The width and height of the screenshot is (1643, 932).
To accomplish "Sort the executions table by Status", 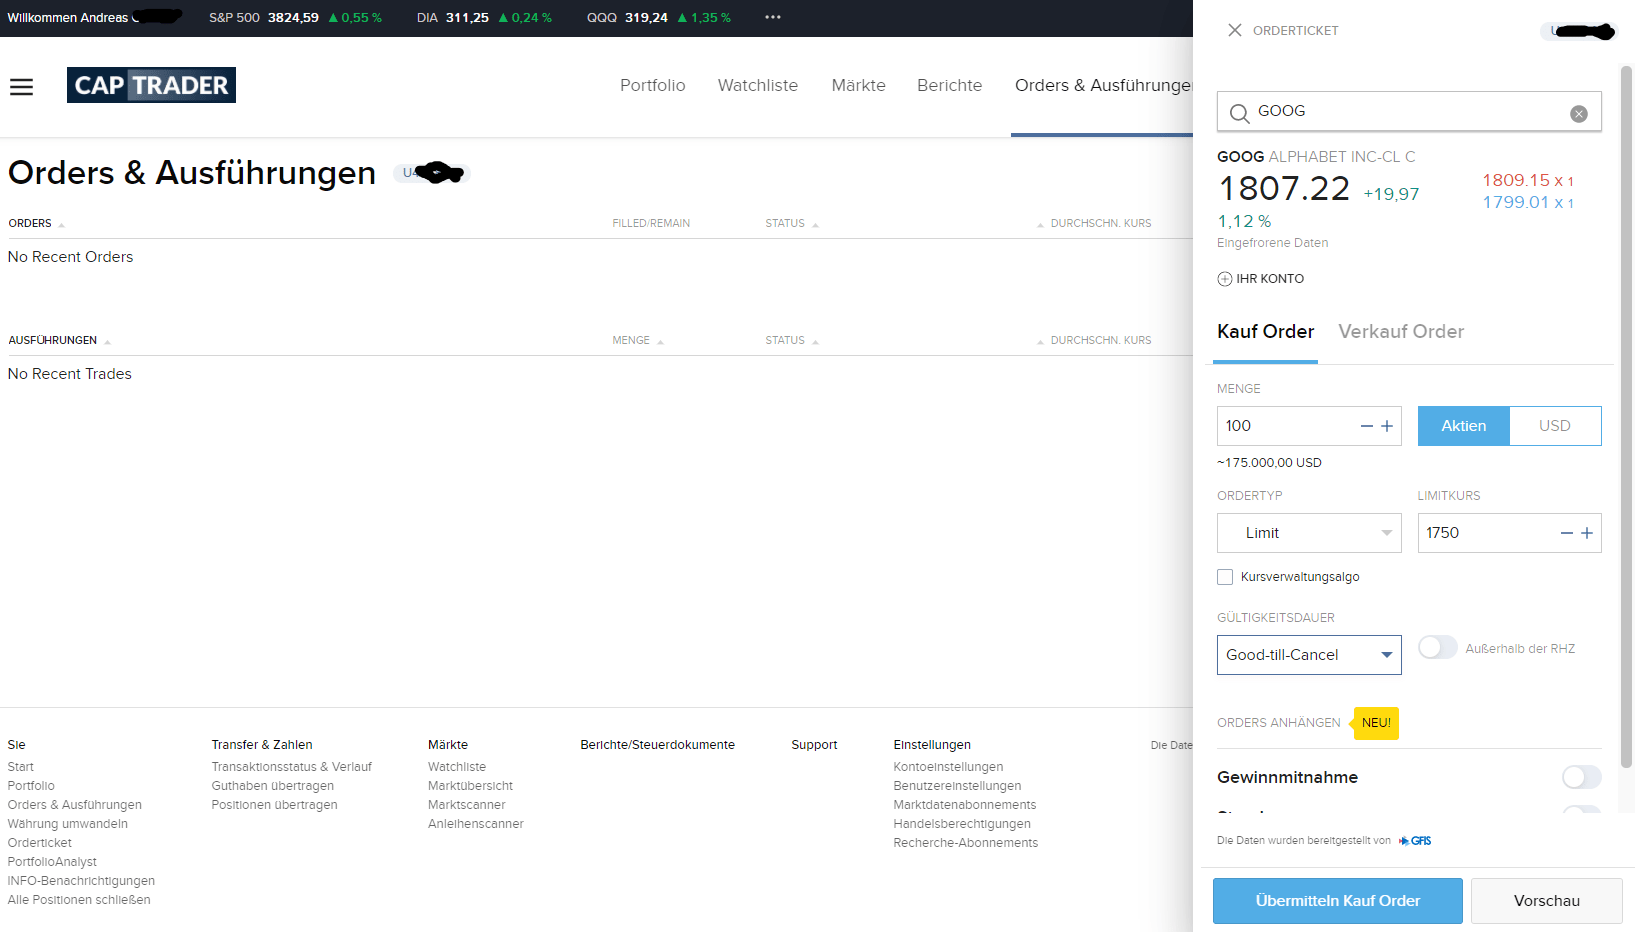I will tap(791, 340).
